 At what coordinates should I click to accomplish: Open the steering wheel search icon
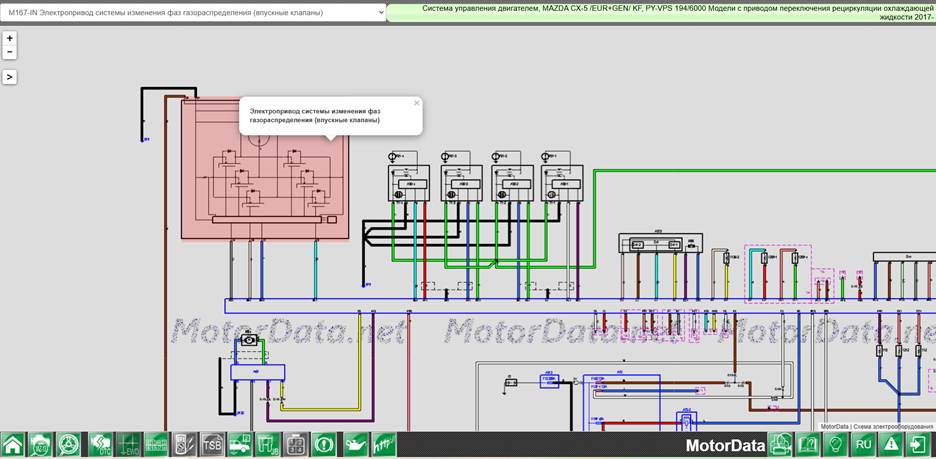point(69,445)
